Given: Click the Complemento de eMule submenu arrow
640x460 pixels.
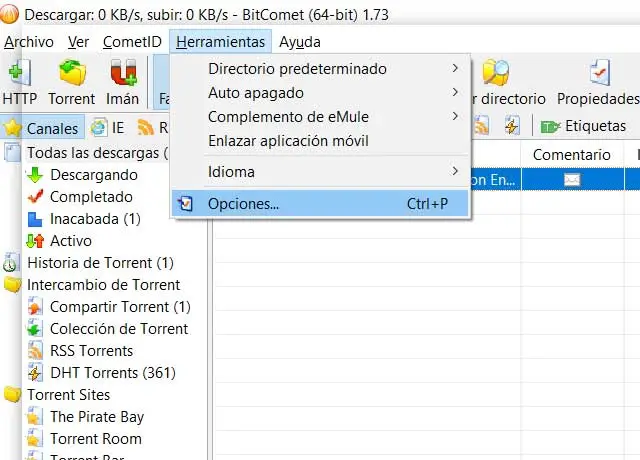Looking at the screenshot, I should click(x=455, y=116).
